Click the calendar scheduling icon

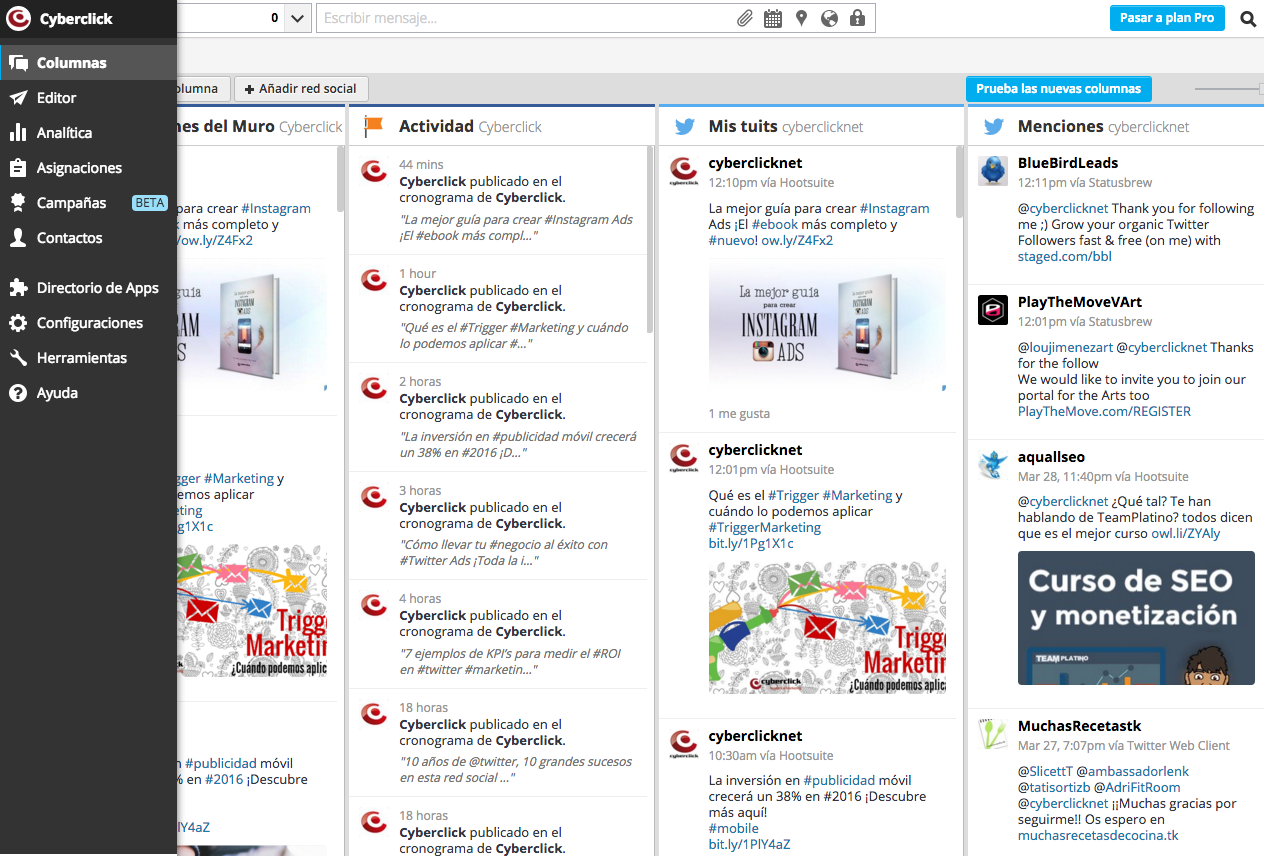[x=773, y=18]
